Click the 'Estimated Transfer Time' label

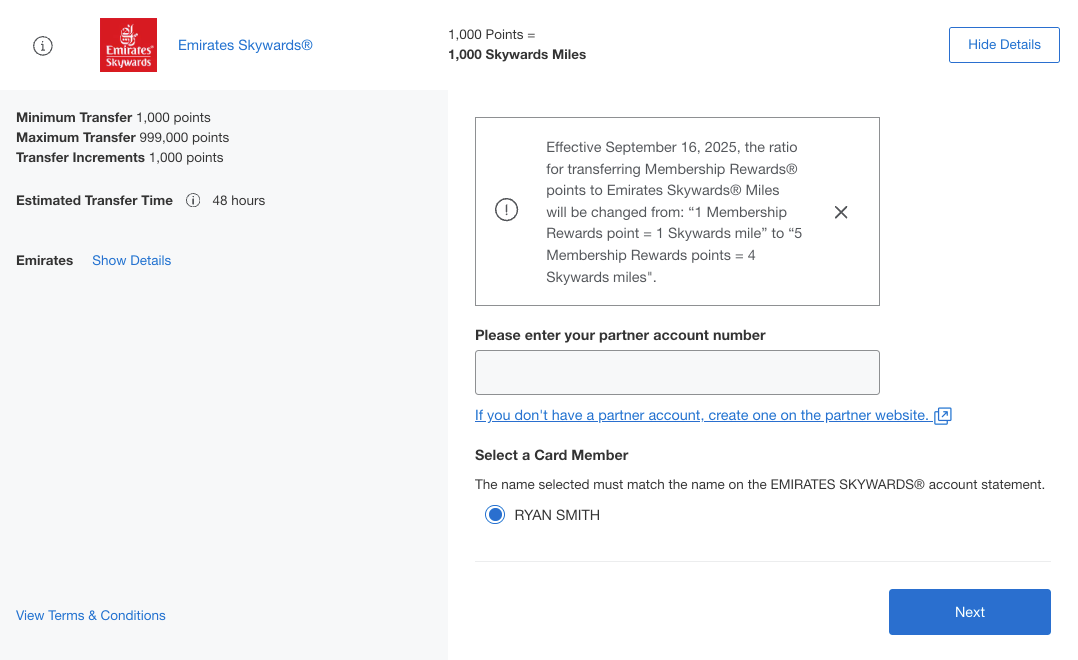(94, 201)
